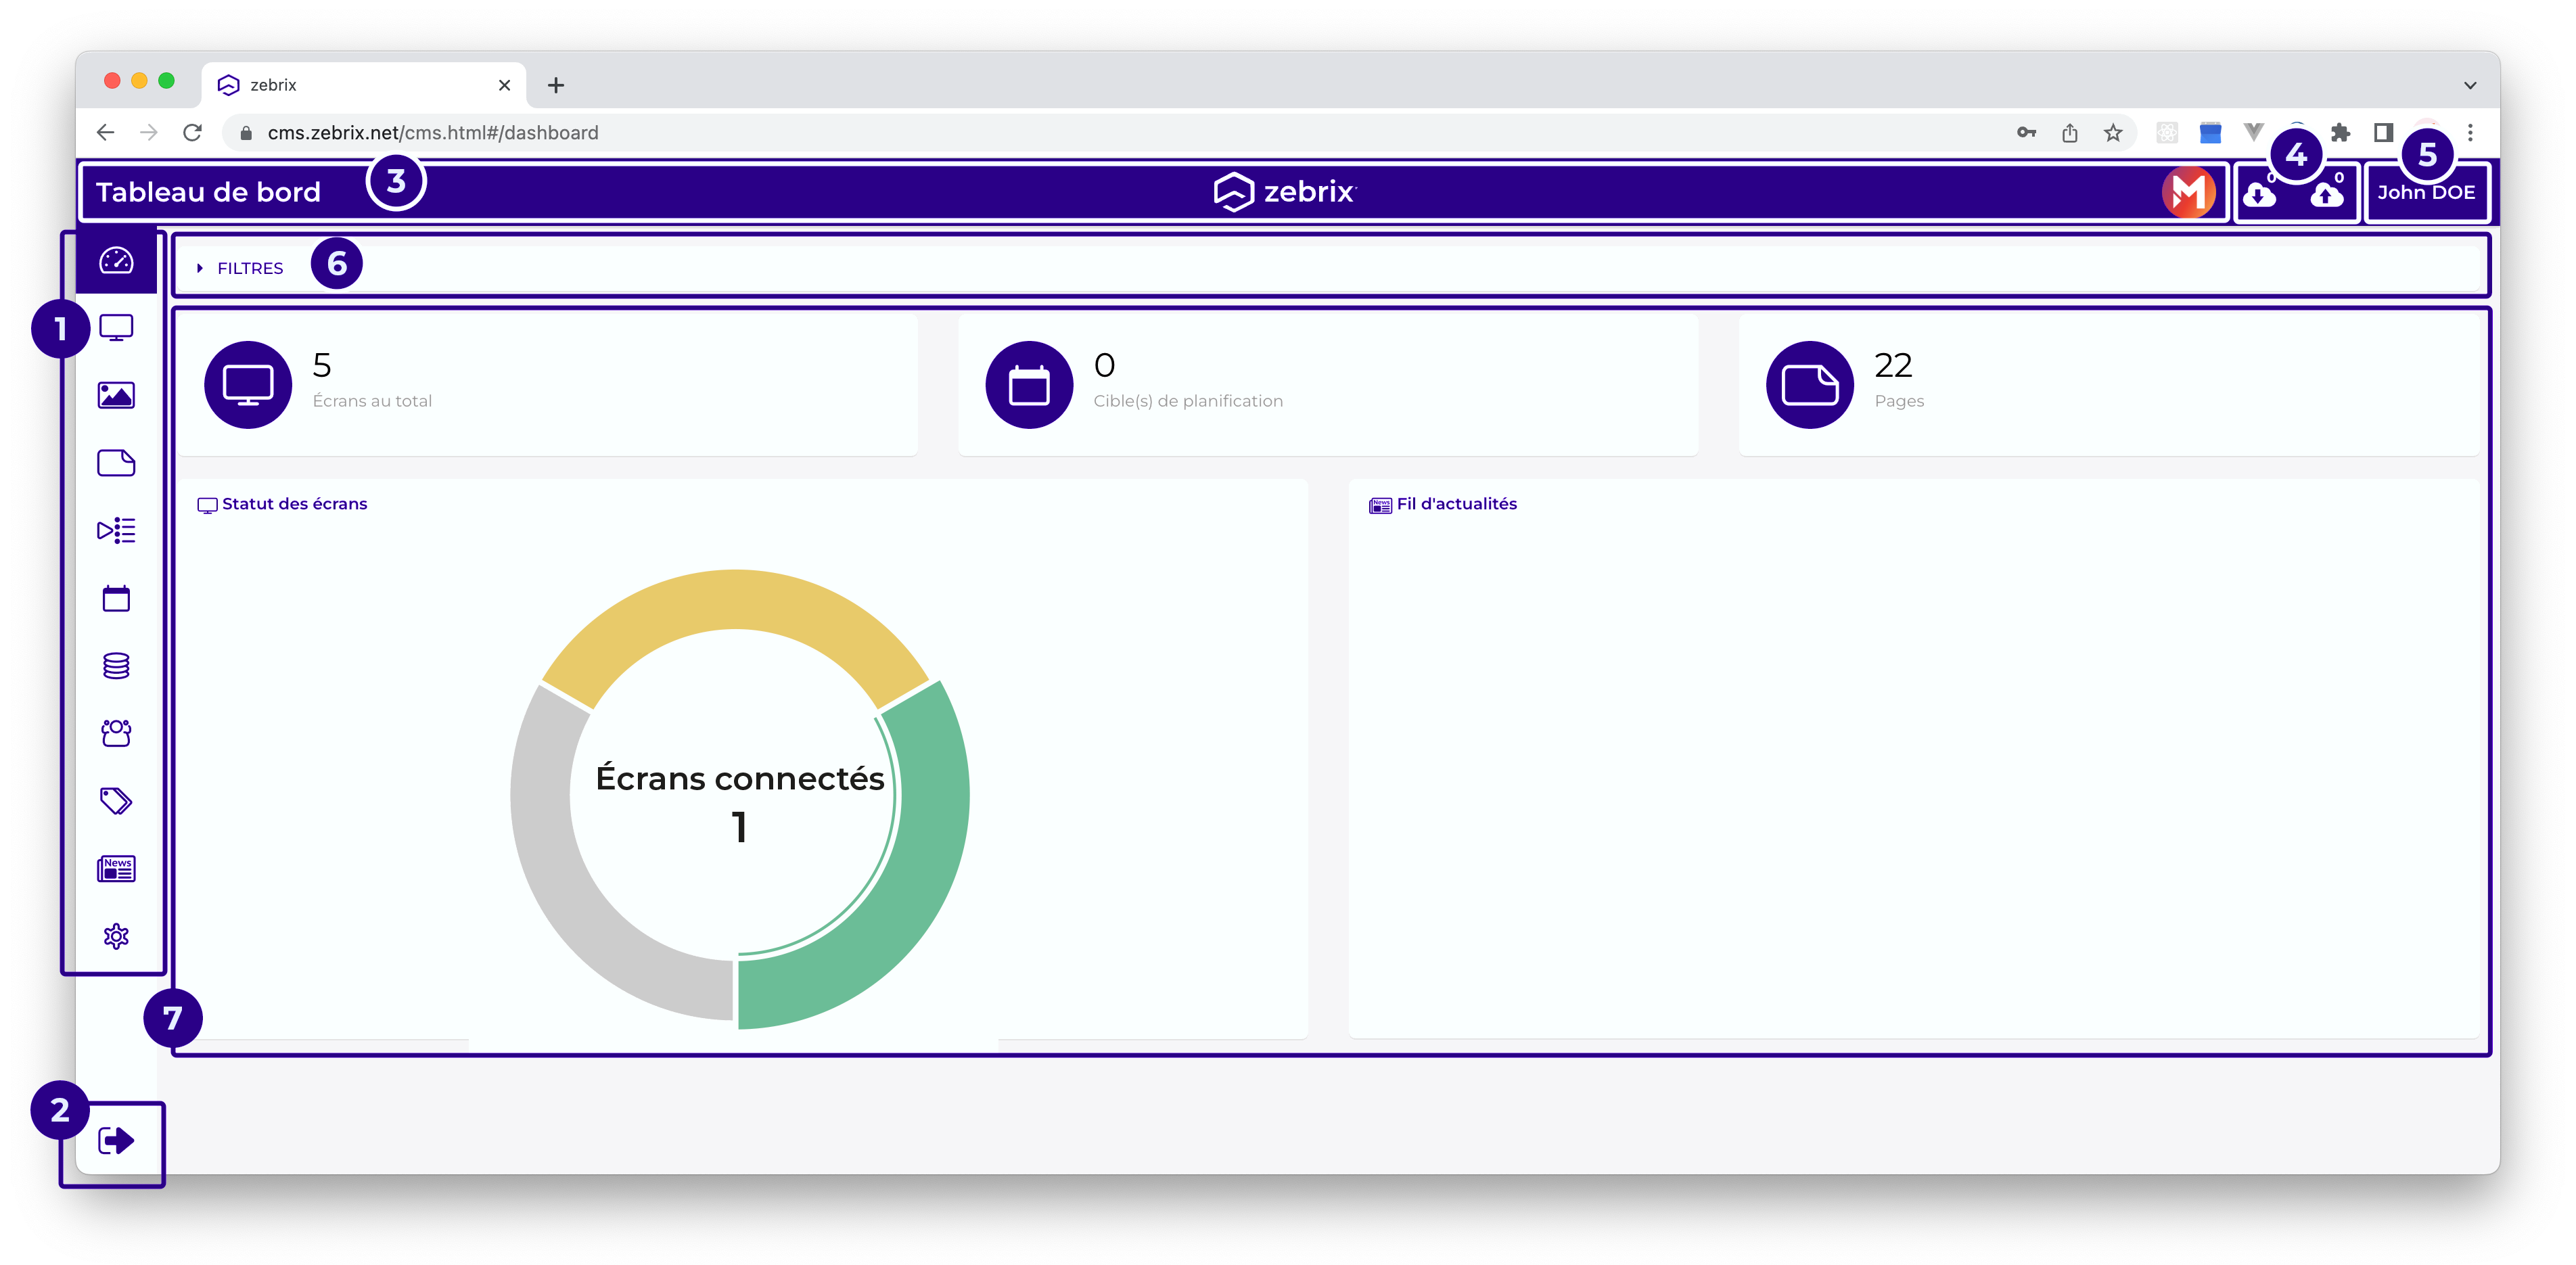This screenshot has height=1265, width=2576.
Task: Open the cloud upload queue
Action: (x=2327, y=194)
